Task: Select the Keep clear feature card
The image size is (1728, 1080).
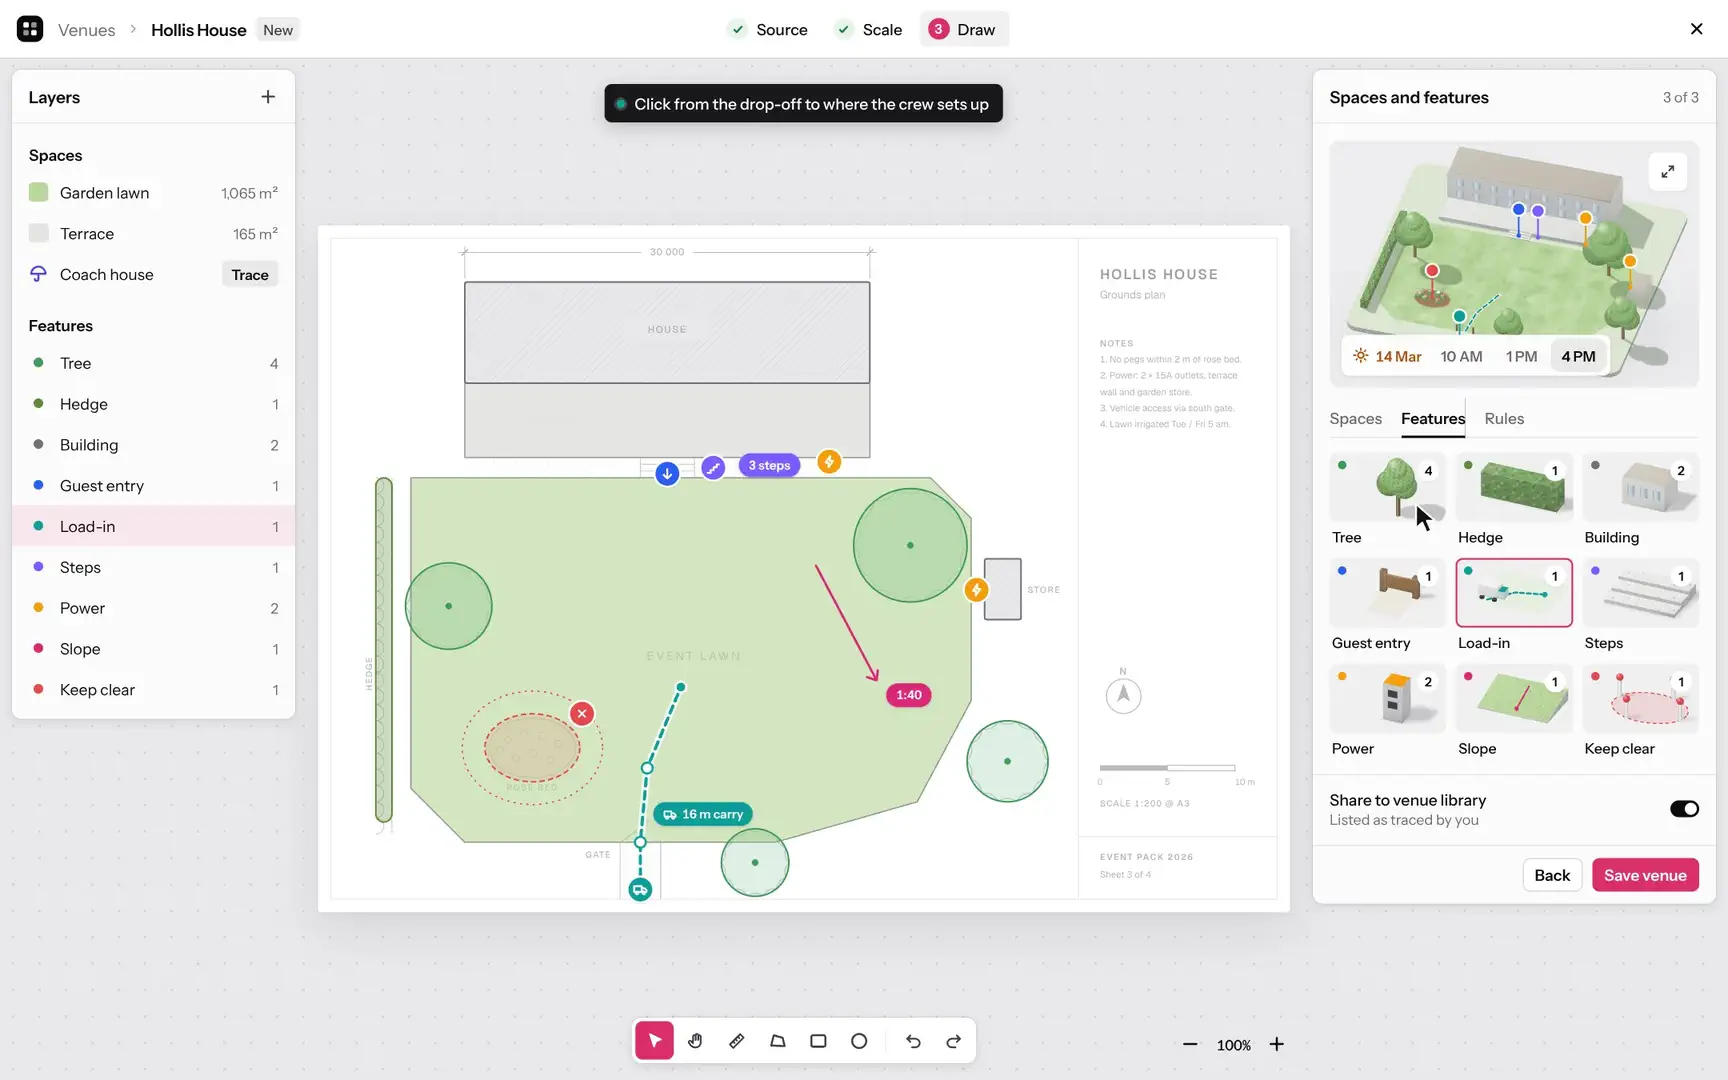Action: 1640,711
